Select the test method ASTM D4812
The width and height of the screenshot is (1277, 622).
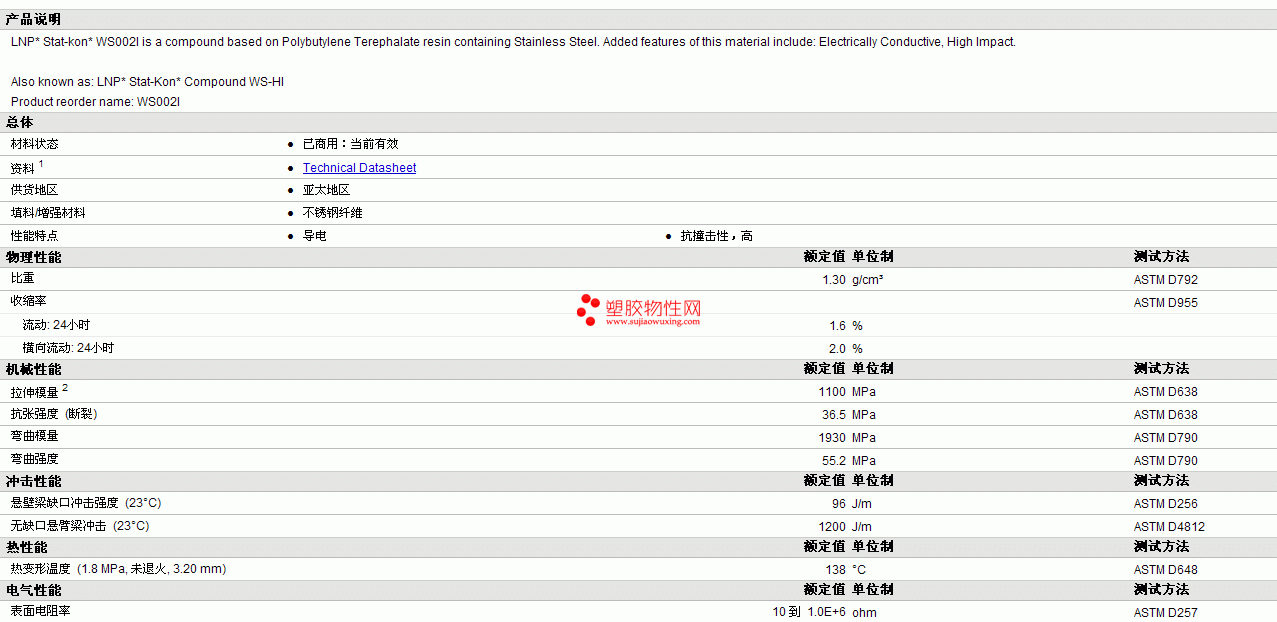[x=1170, y=527]
